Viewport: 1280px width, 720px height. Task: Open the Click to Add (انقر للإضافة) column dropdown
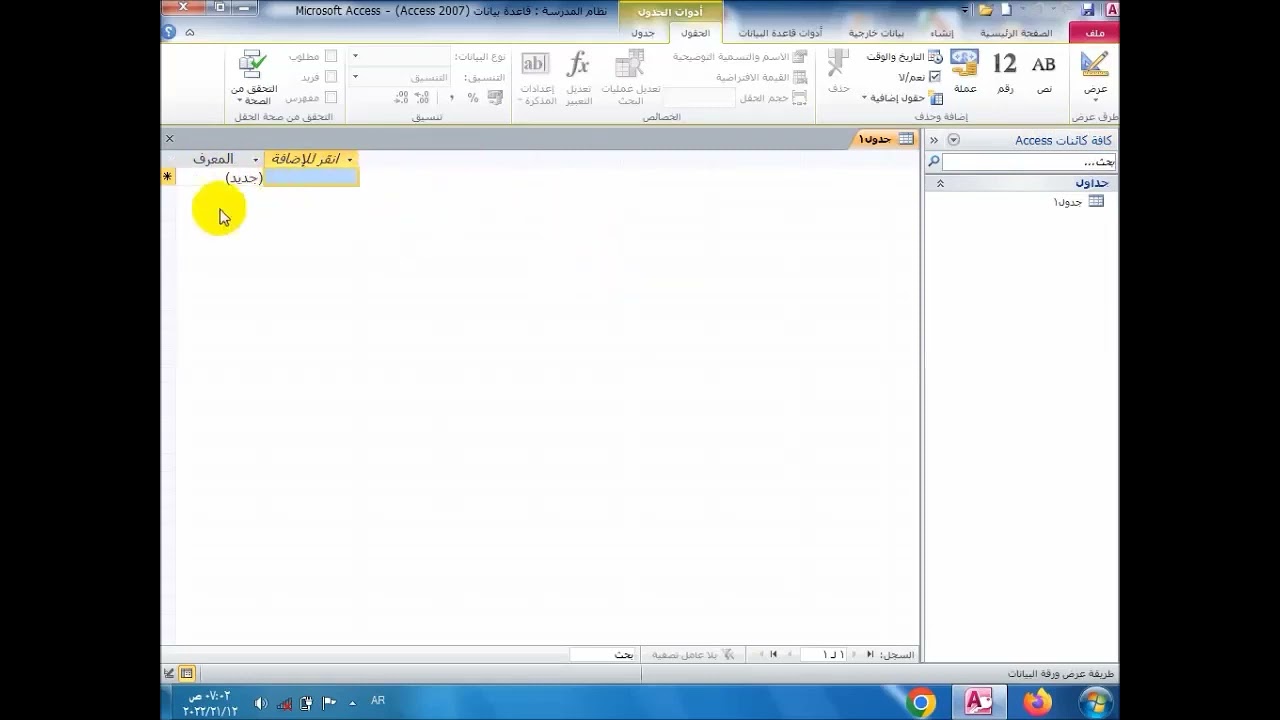[349, 160]
